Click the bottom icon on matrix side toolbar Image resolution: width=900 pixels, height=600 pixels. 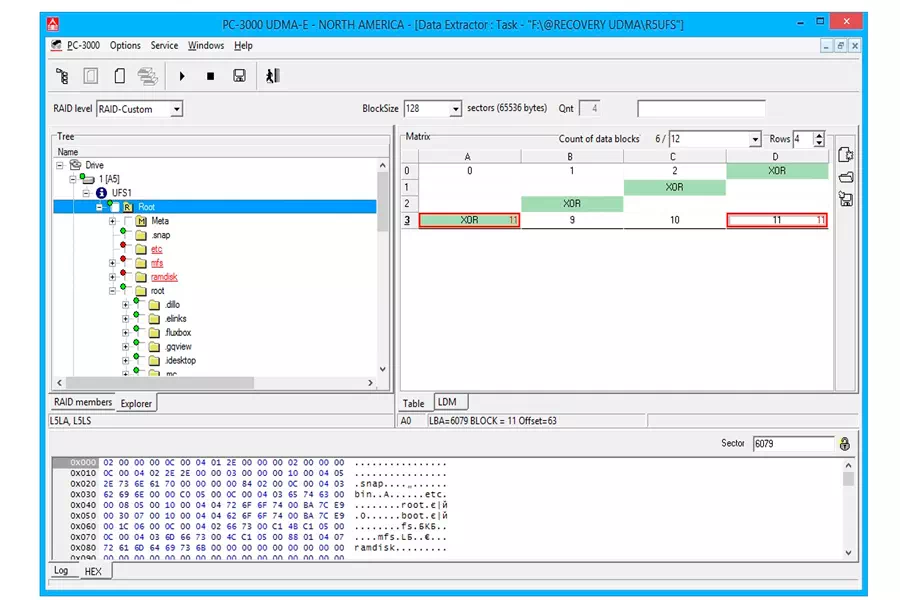pyautogui.click(x=845, y=199)
